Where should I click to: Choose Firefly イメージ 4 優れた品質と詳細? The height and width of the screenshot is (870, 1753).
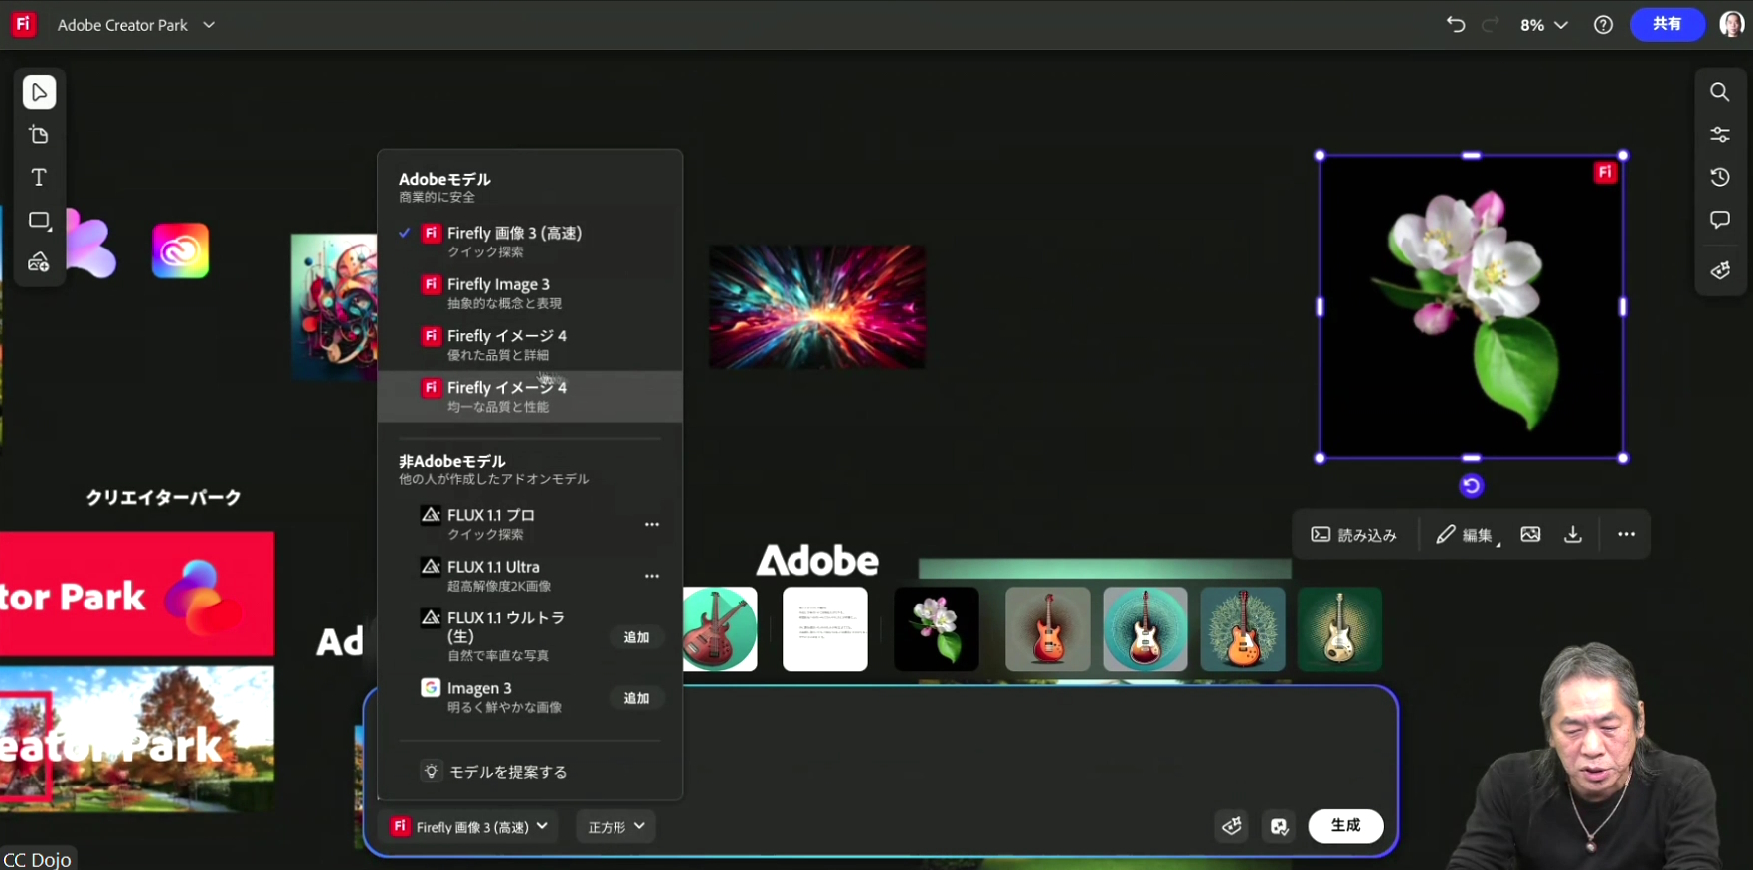pyautogui.click(x=530, y=345)
